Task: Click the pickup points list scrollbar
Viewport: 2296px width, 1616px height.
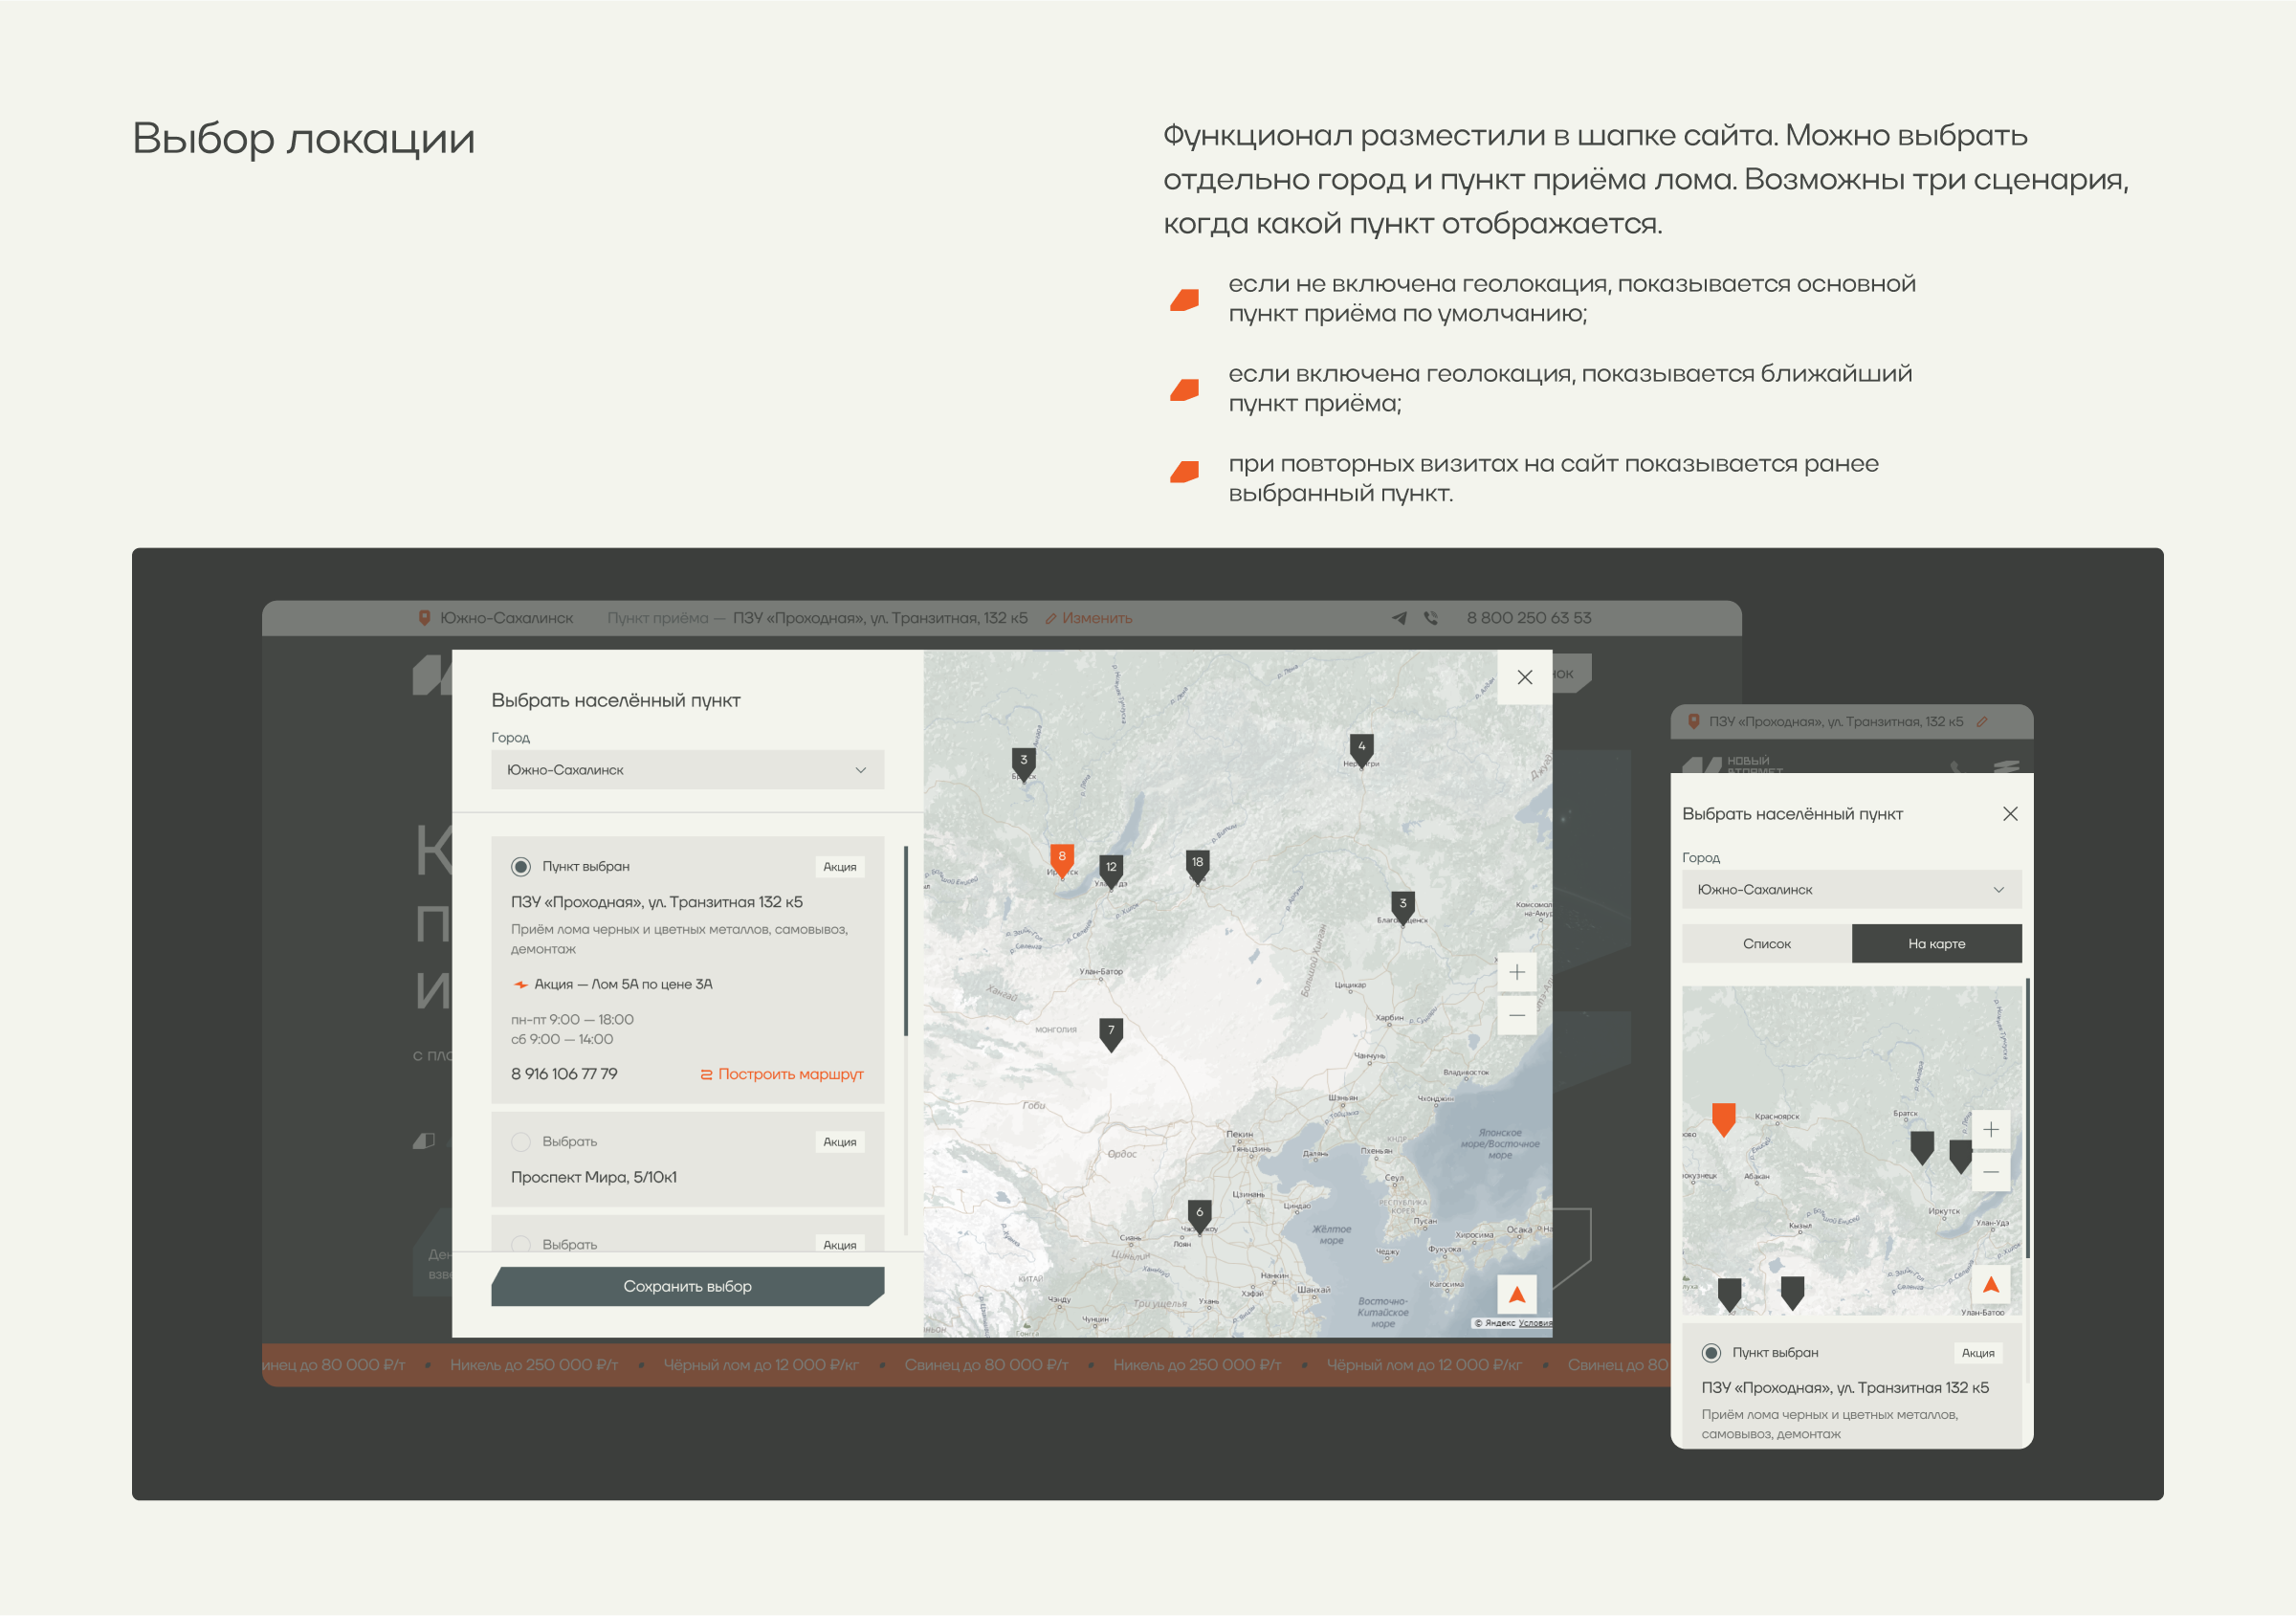Action: (x=906, y=940)
